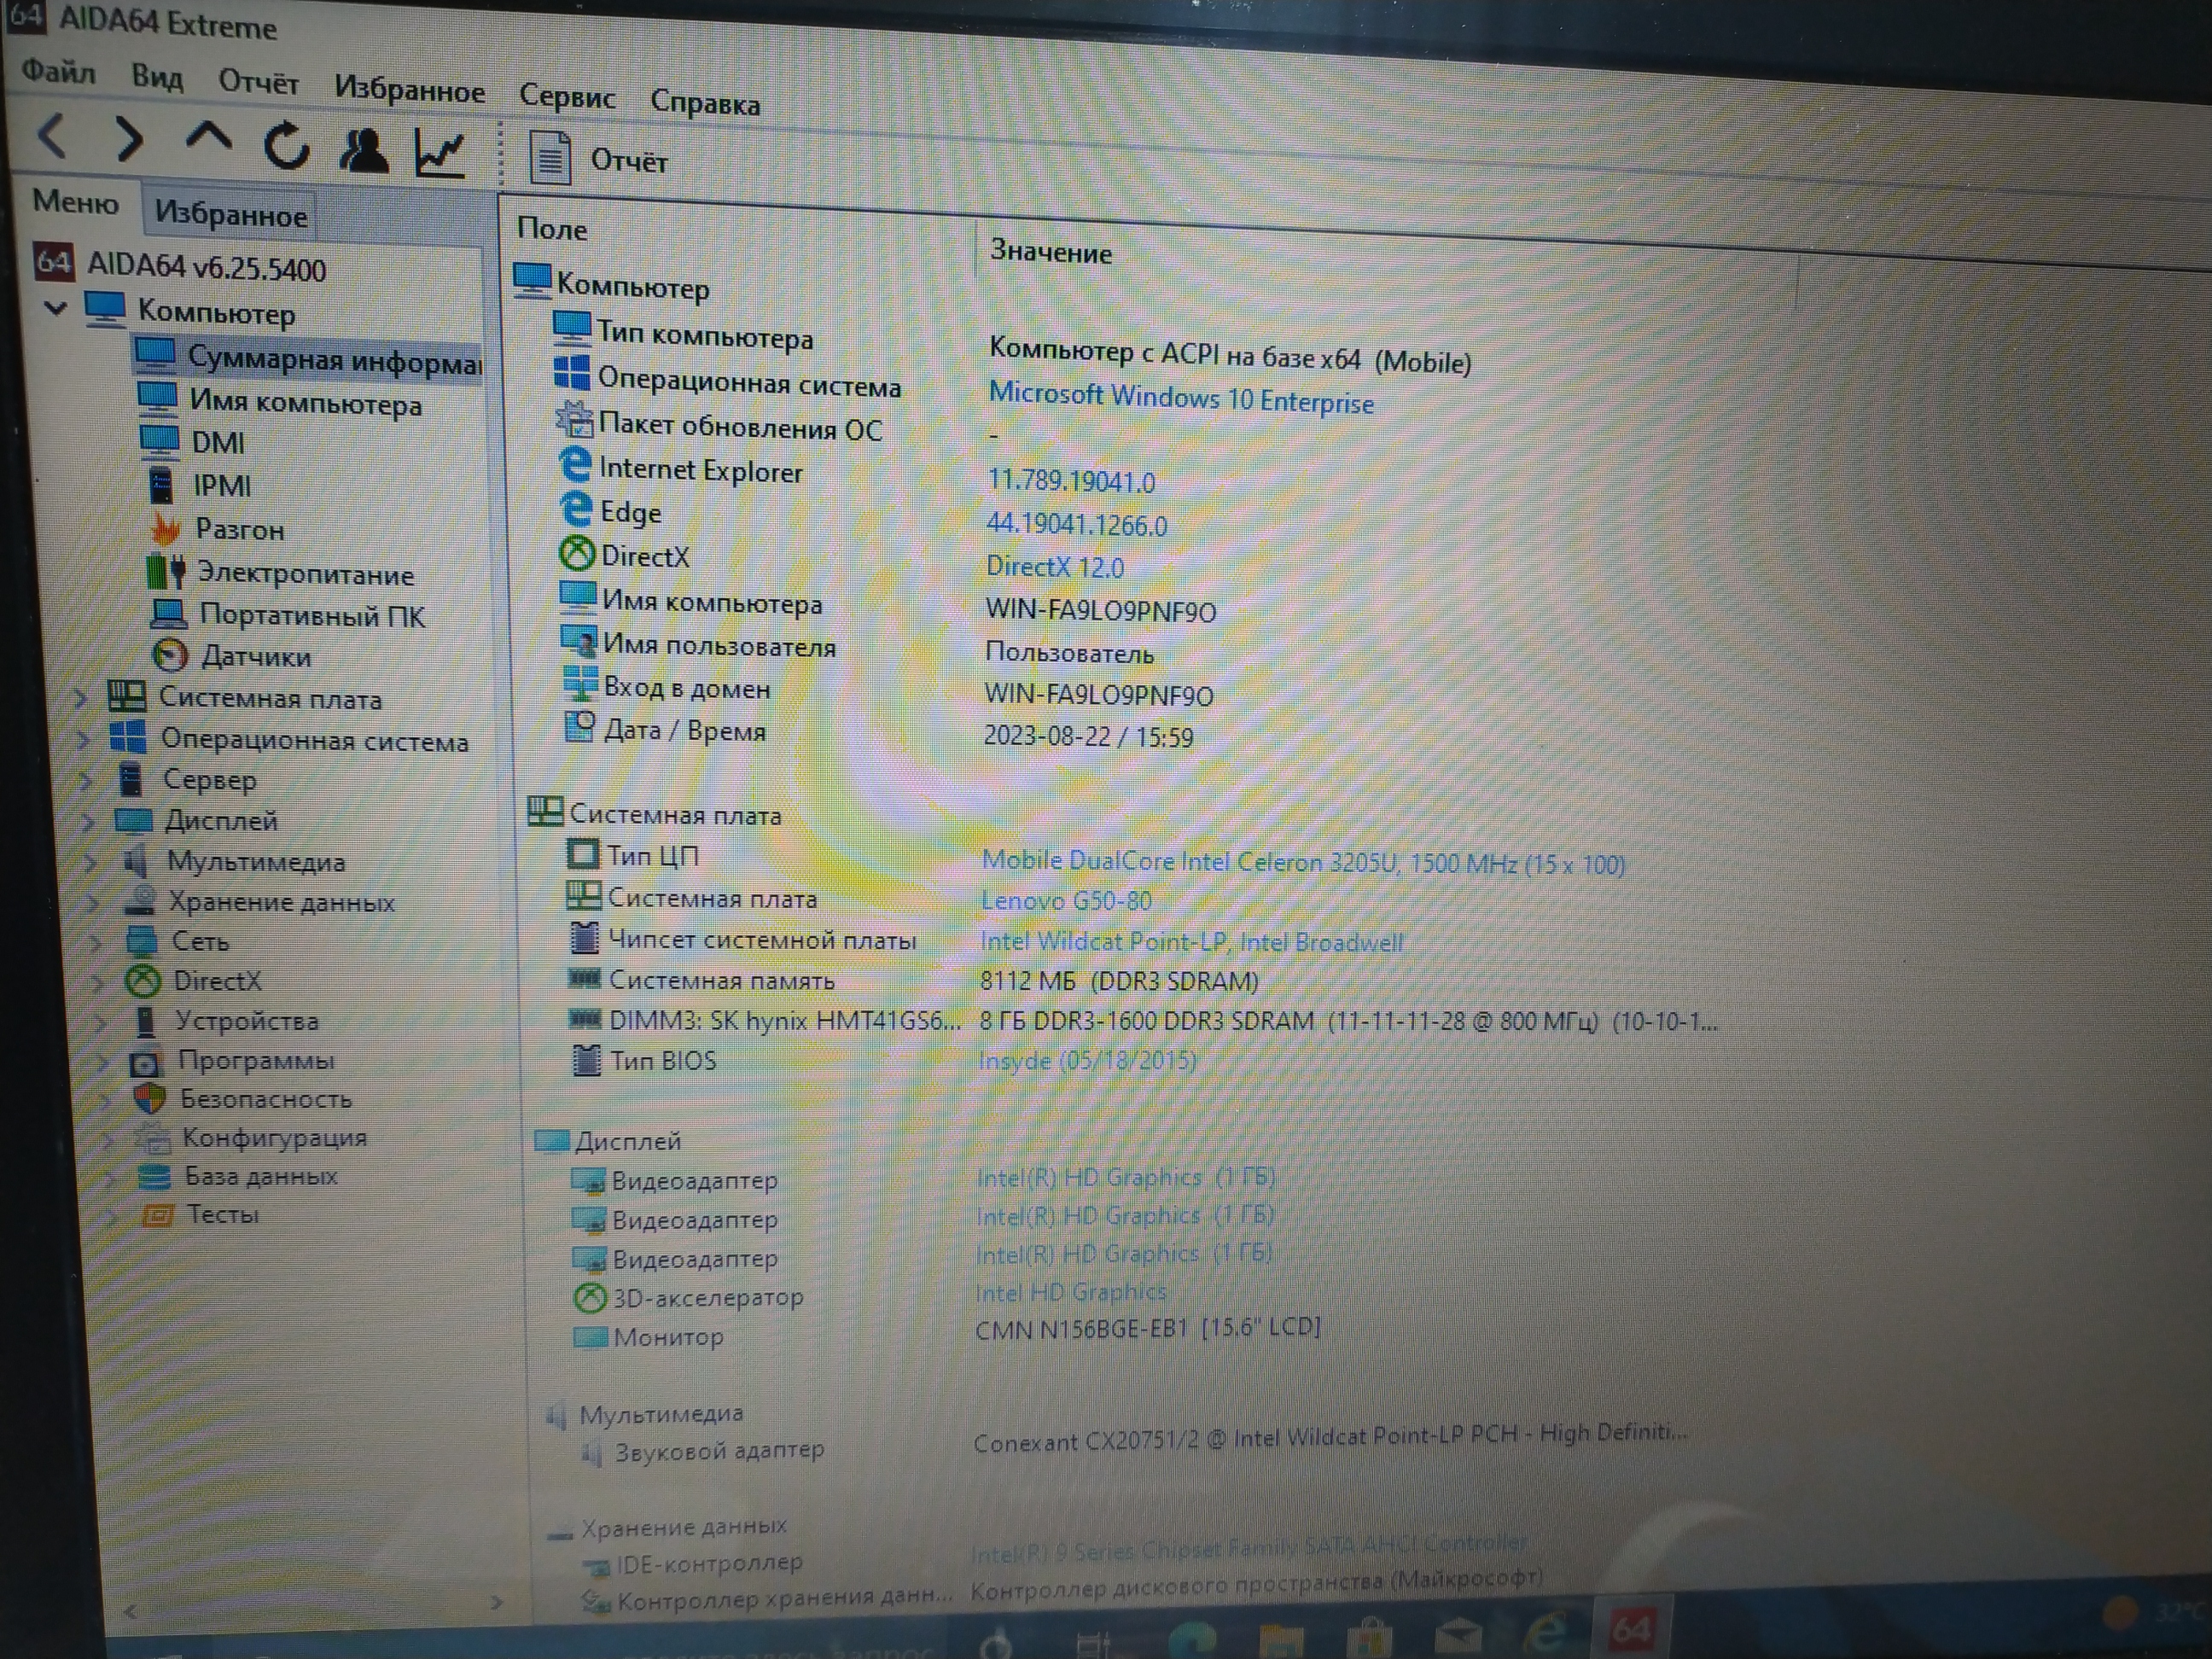Open the Справка menu
The height and width of the screenshot is (1659, 2212).
click(x=705, y=102)
